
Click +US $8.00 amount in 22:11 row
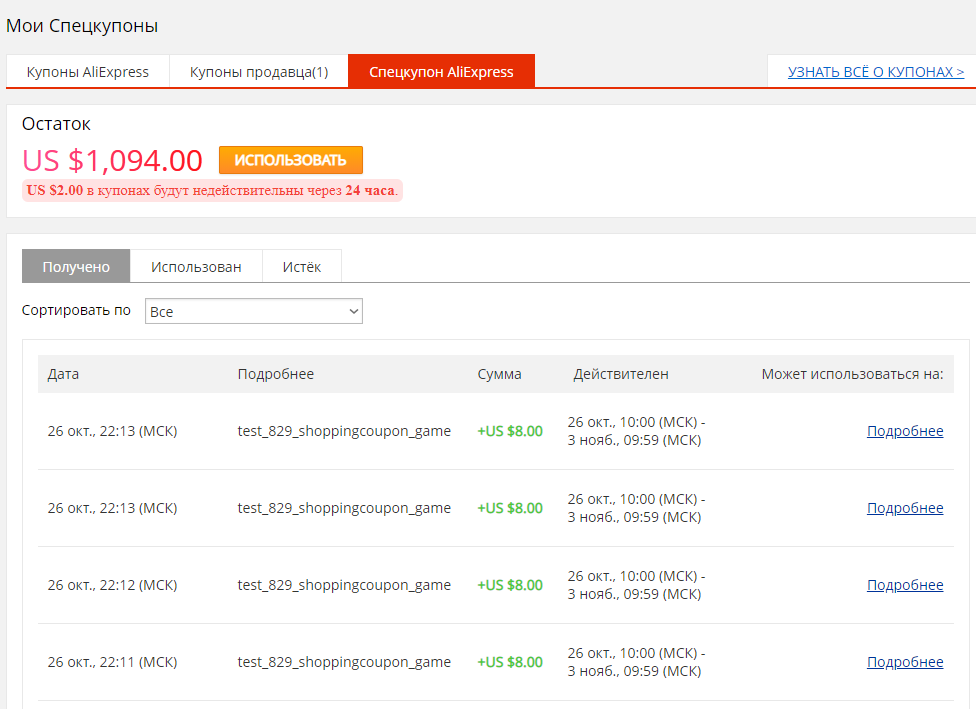[510, 662]
